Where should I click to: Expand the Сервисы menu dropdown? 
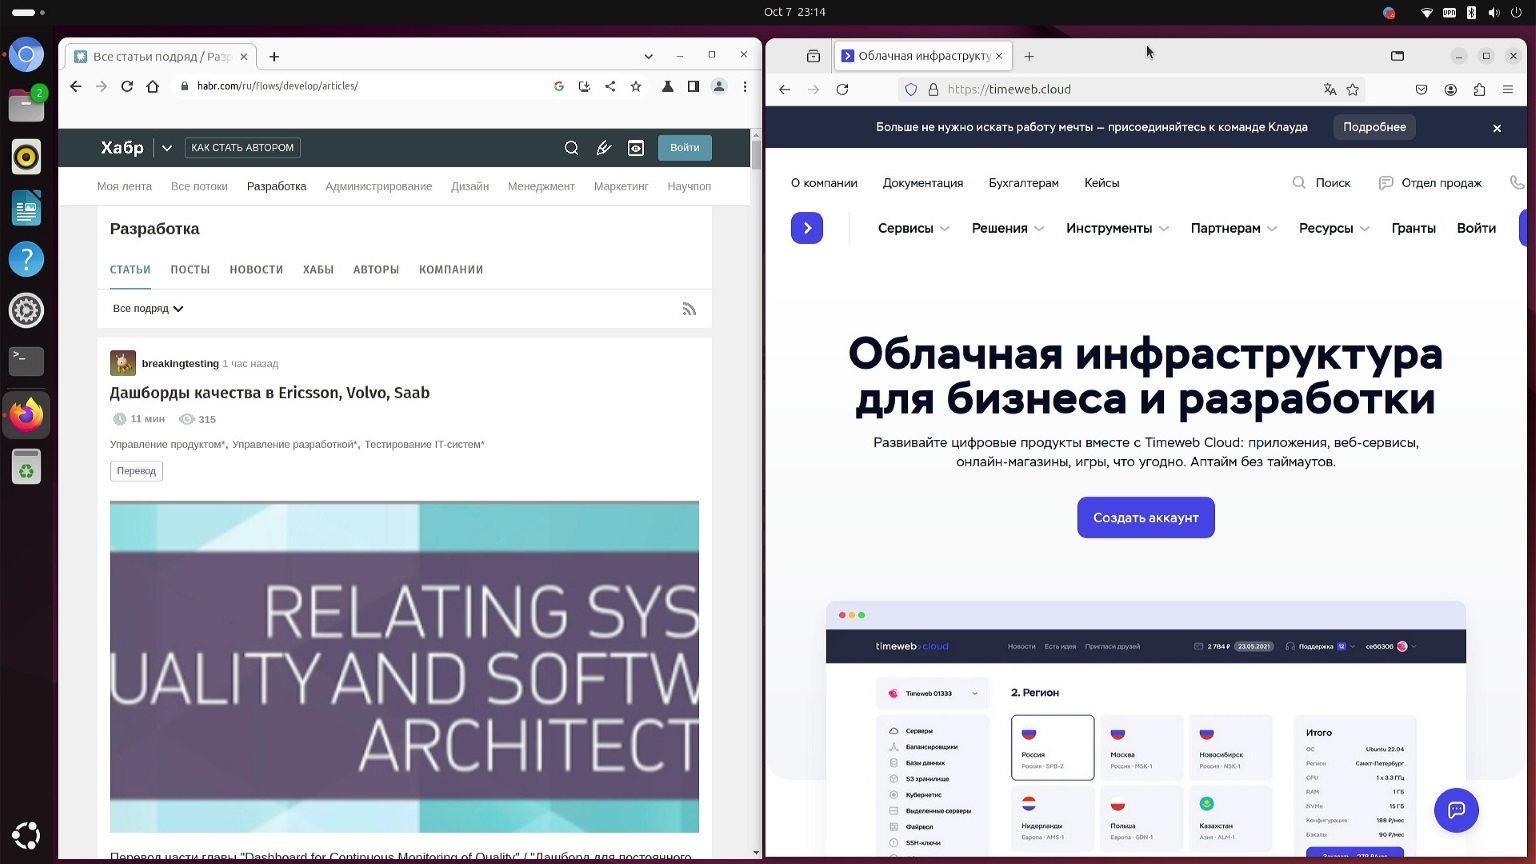pos(913,228)
